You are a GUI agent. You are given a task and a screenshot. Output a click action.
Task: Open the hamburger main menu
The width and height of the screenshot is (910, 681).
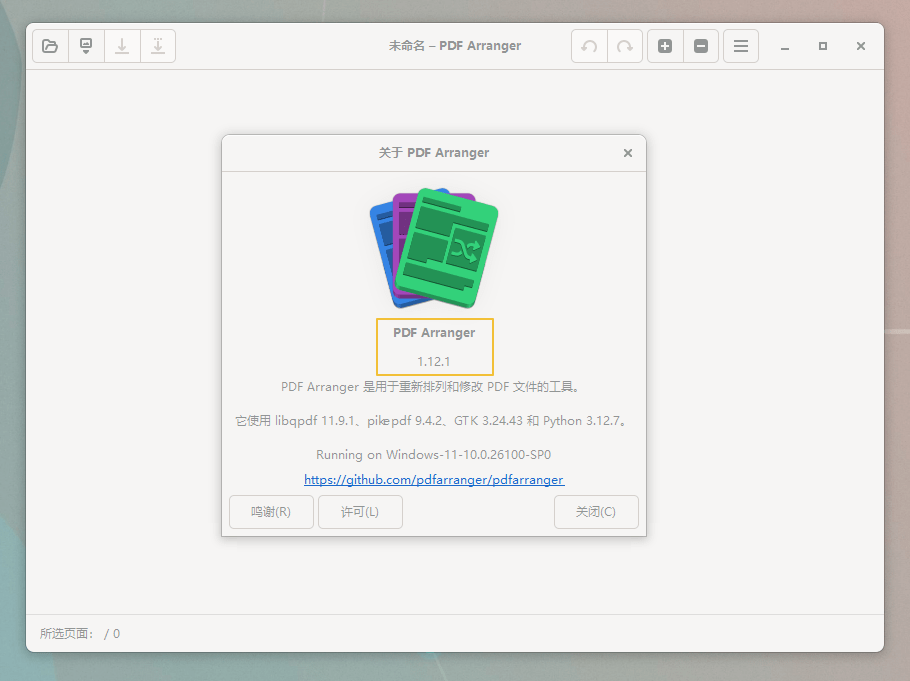(740, 45)
